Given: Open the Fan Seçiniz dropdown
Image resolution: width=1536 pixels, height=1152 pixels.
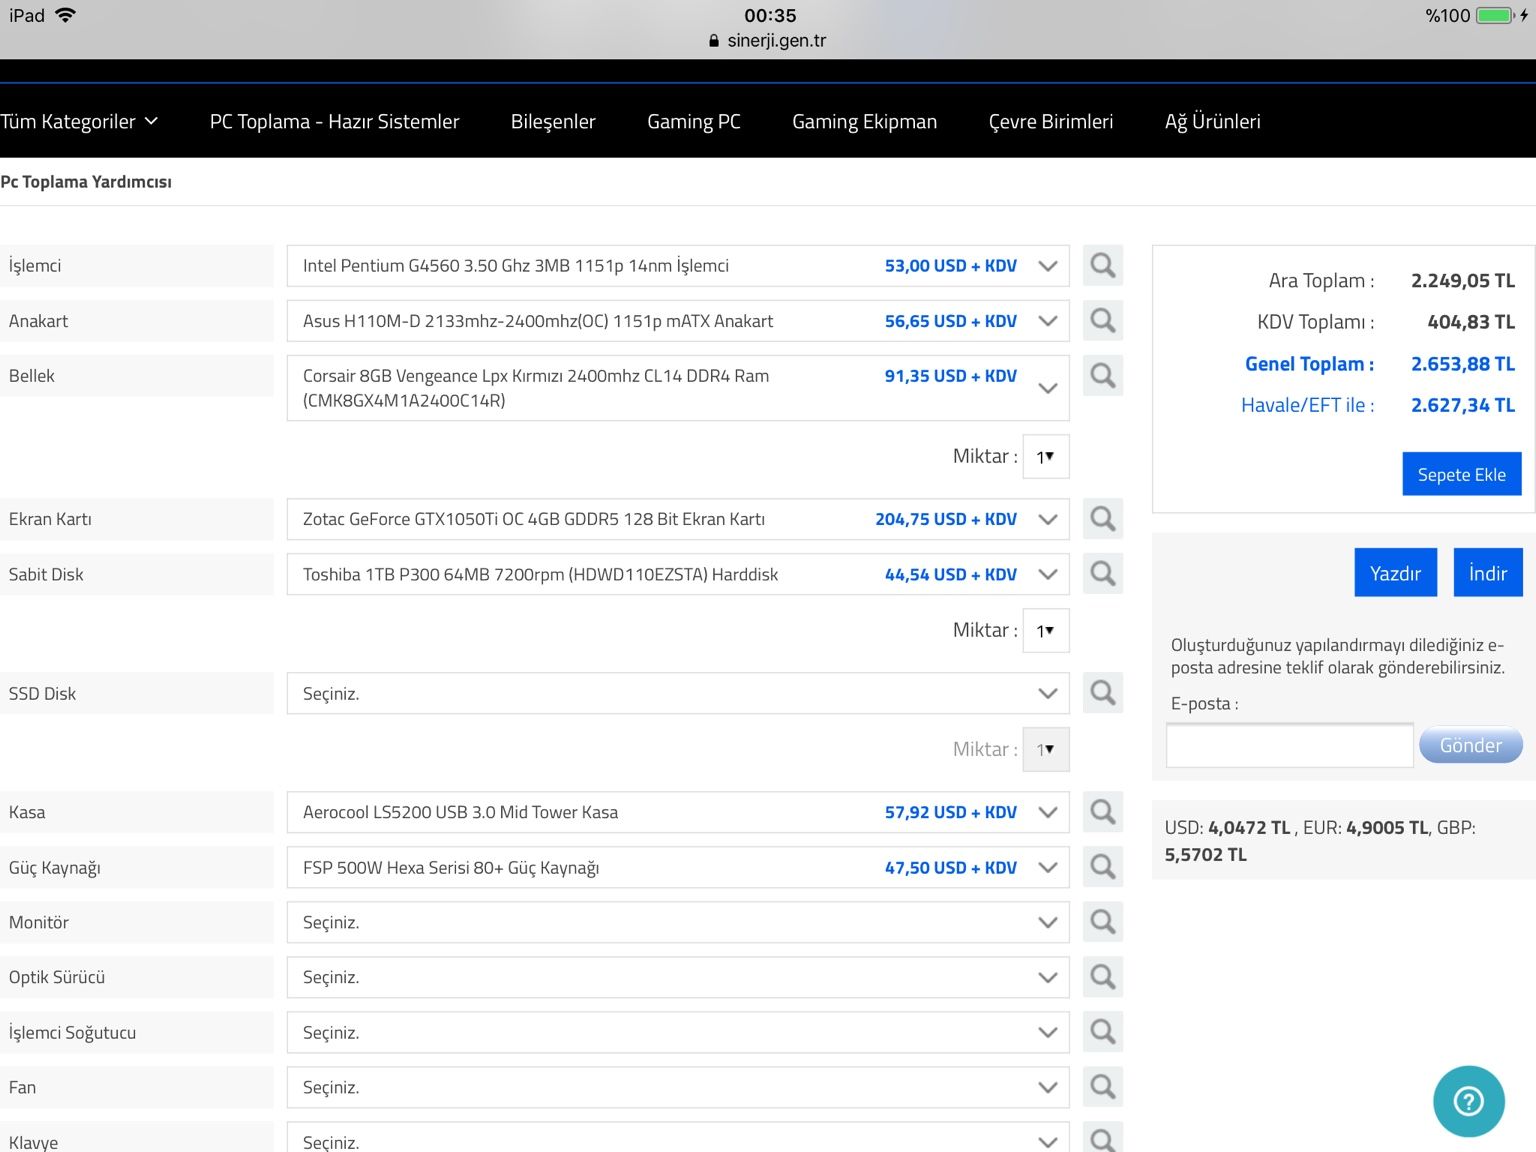Looking at the screenshot, I should [678, 1087].
